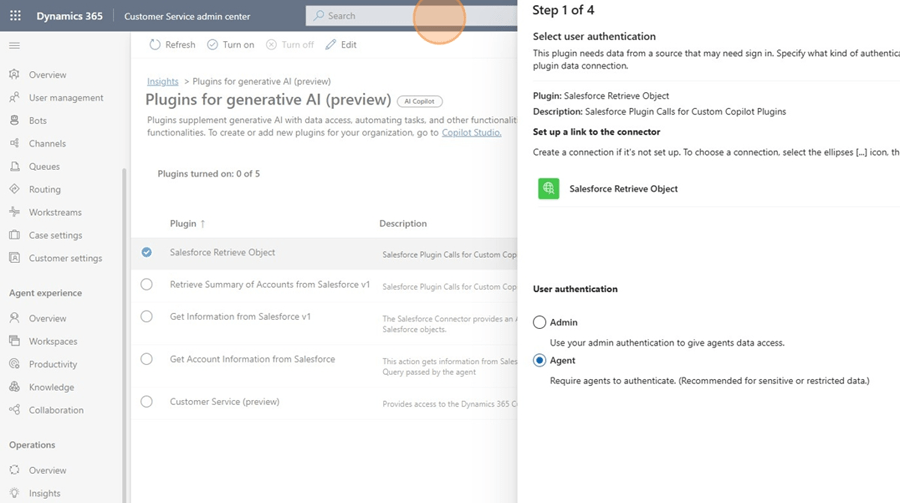Select the Admin authentication radio button
Viewport: 900px width, 503px height.
540,323
